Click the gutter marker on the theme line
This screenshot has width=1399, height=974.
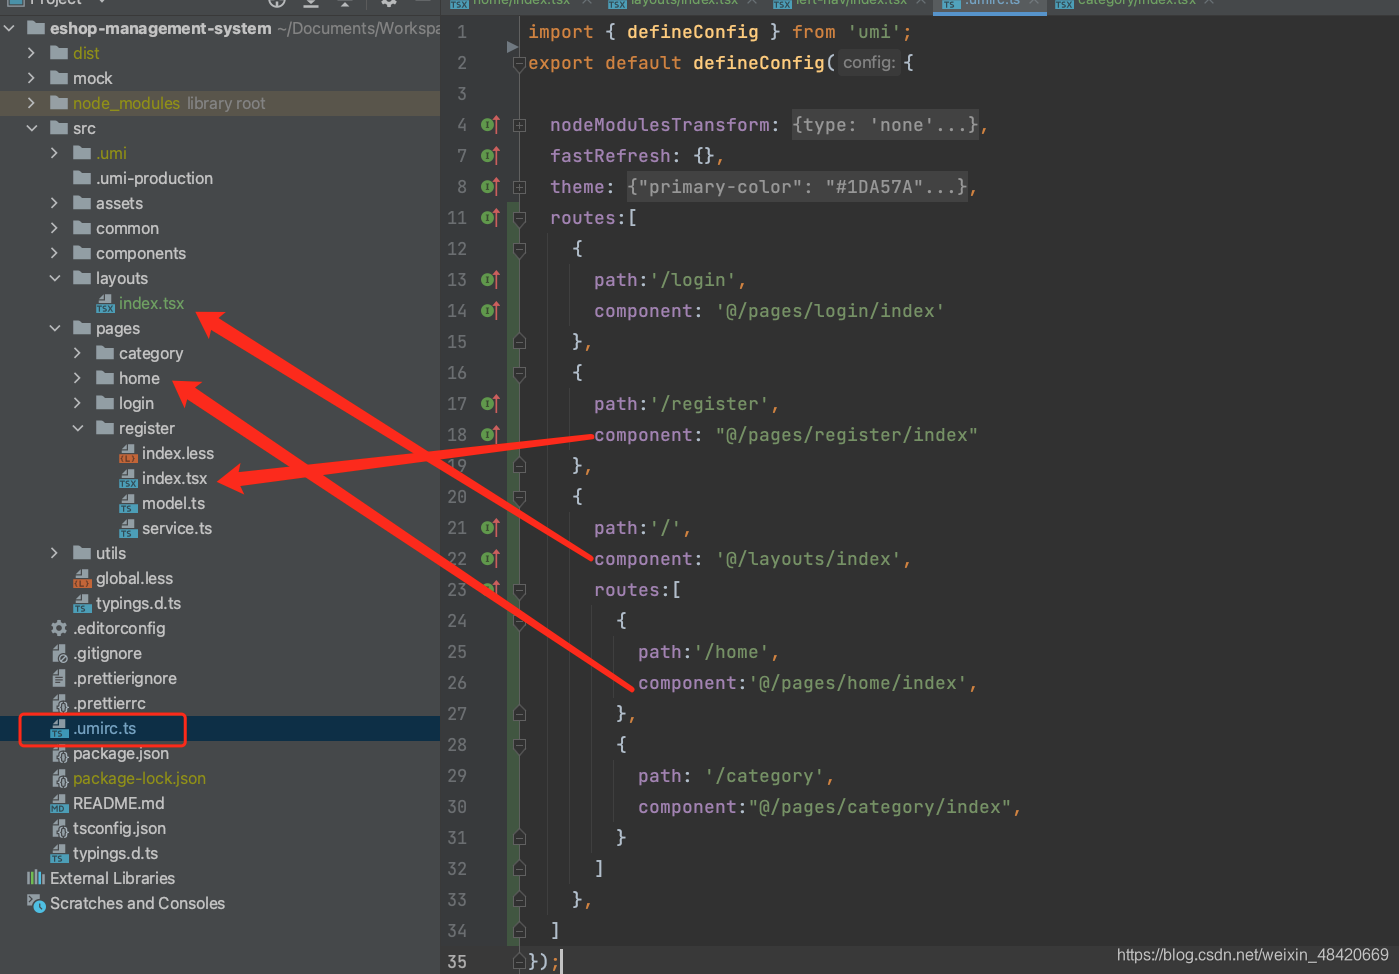[x=490, y=187]
